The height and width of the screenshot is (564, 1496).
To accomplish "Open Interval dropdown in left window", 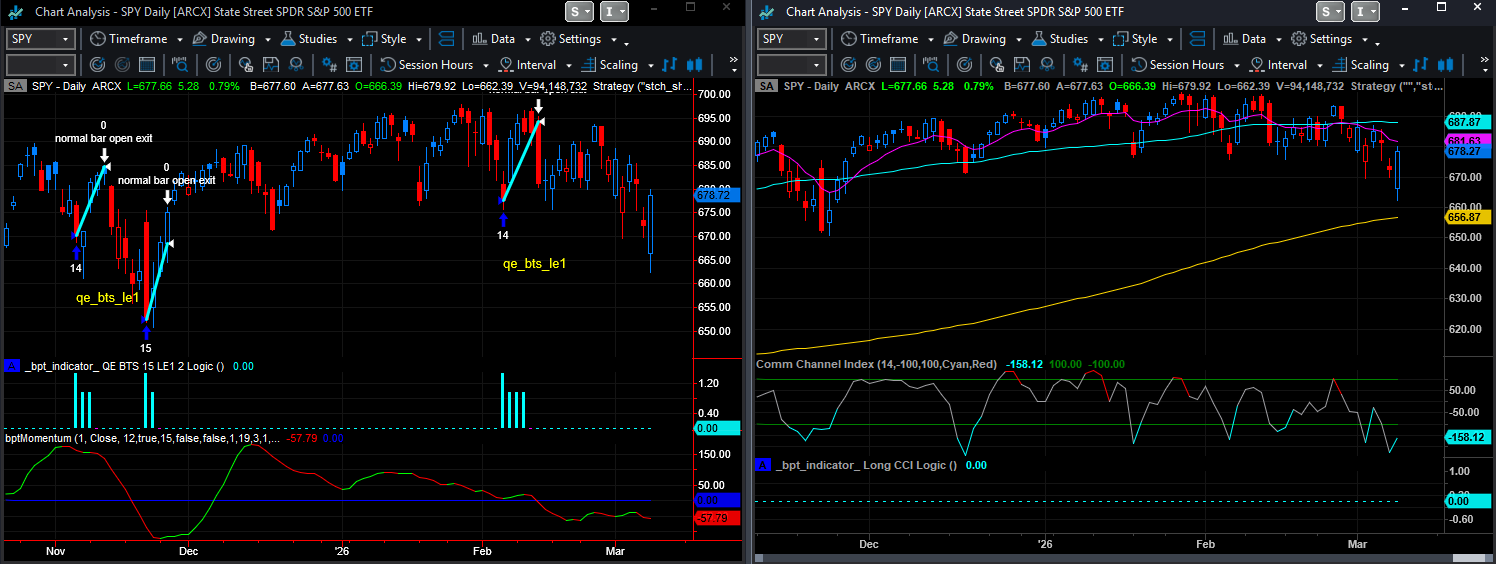I will pyautogui.click(x=533, y=65).
